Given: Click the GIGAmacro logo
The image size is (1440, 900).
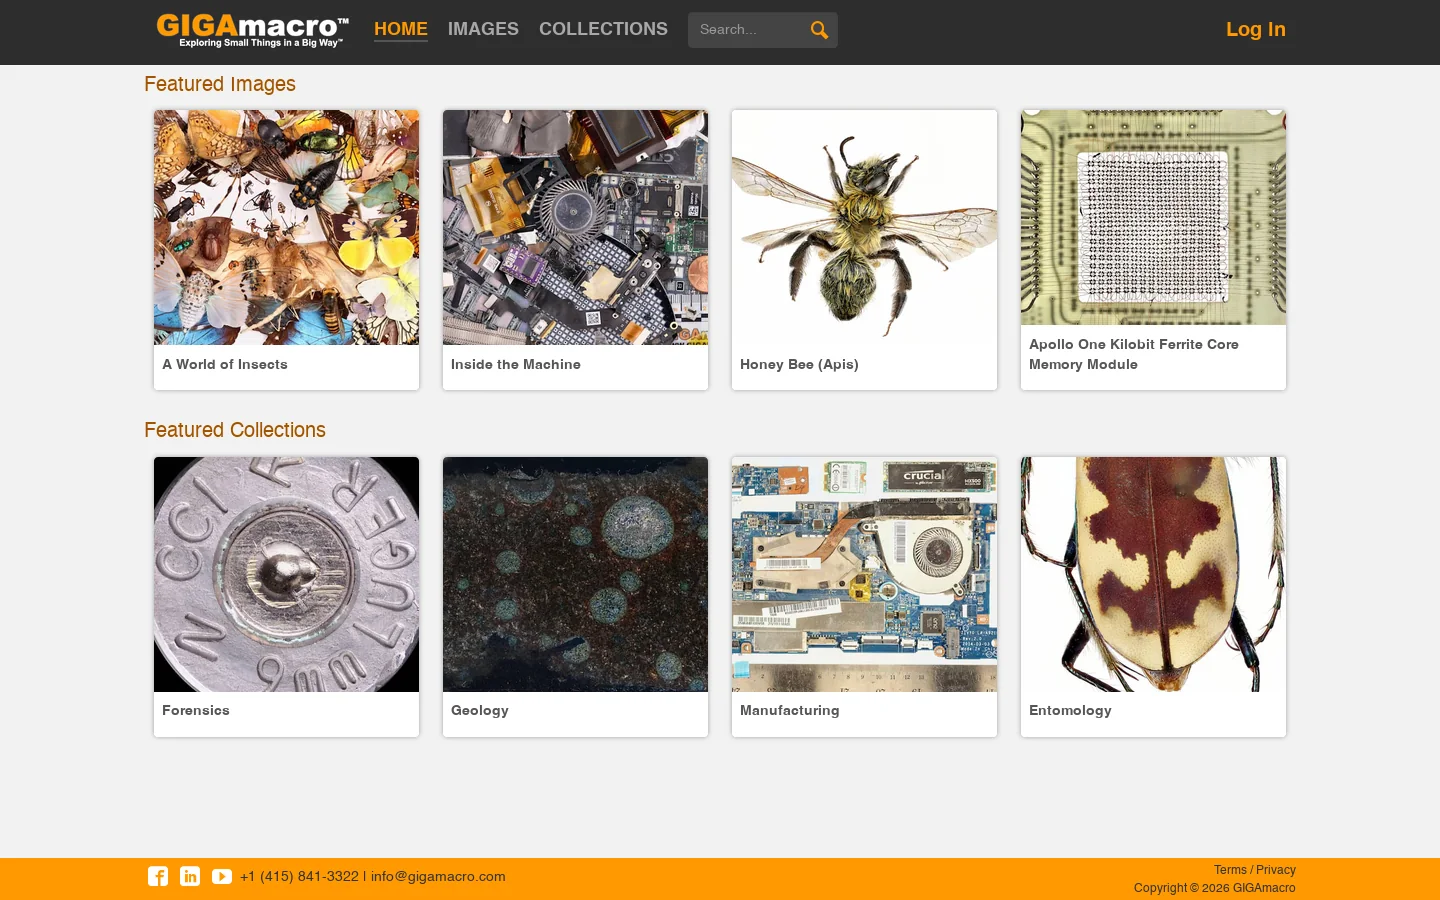Looking at the screenshot, I should tap(252, 30).
